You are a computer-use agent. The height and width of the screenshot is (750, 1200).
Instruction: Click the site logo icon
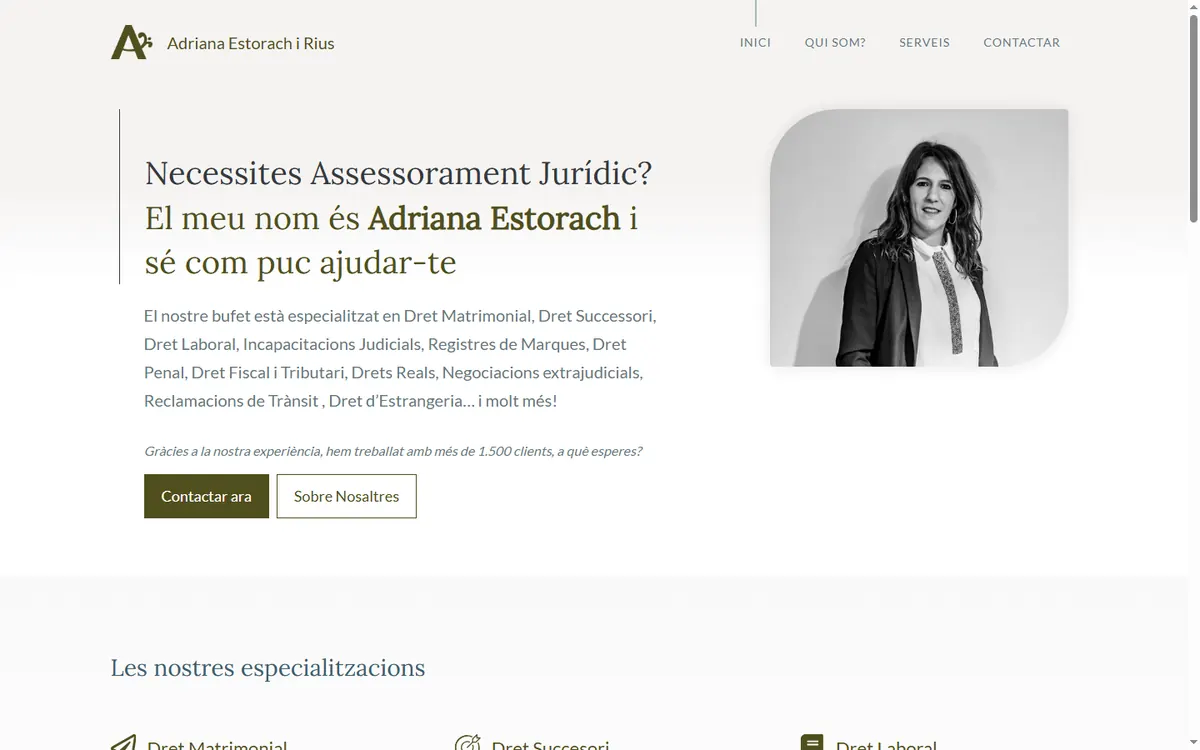131,42
